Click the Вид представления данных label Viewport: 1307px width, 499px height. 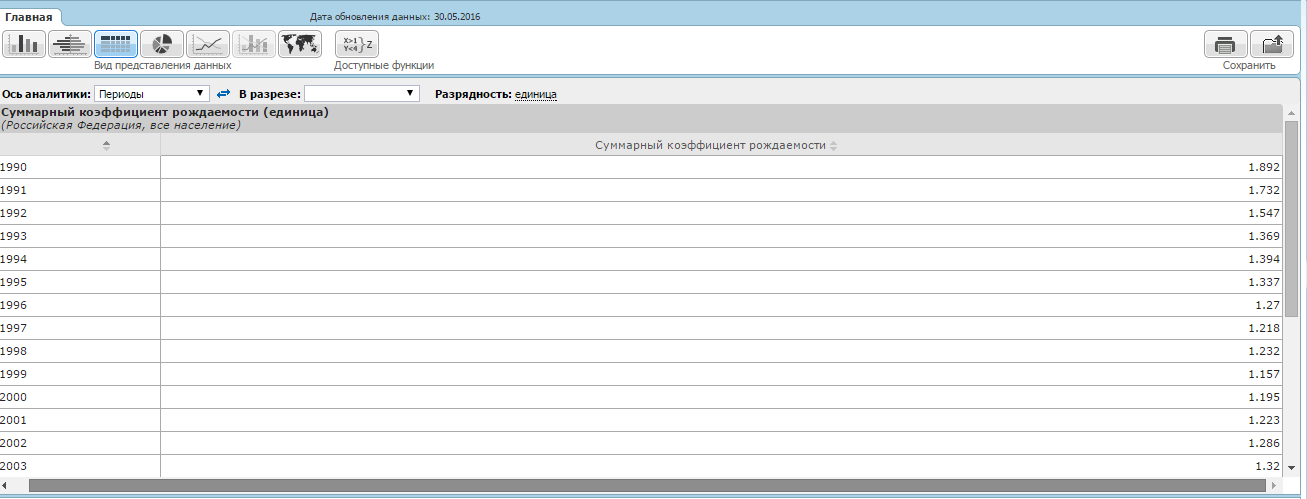coord(162,65)
